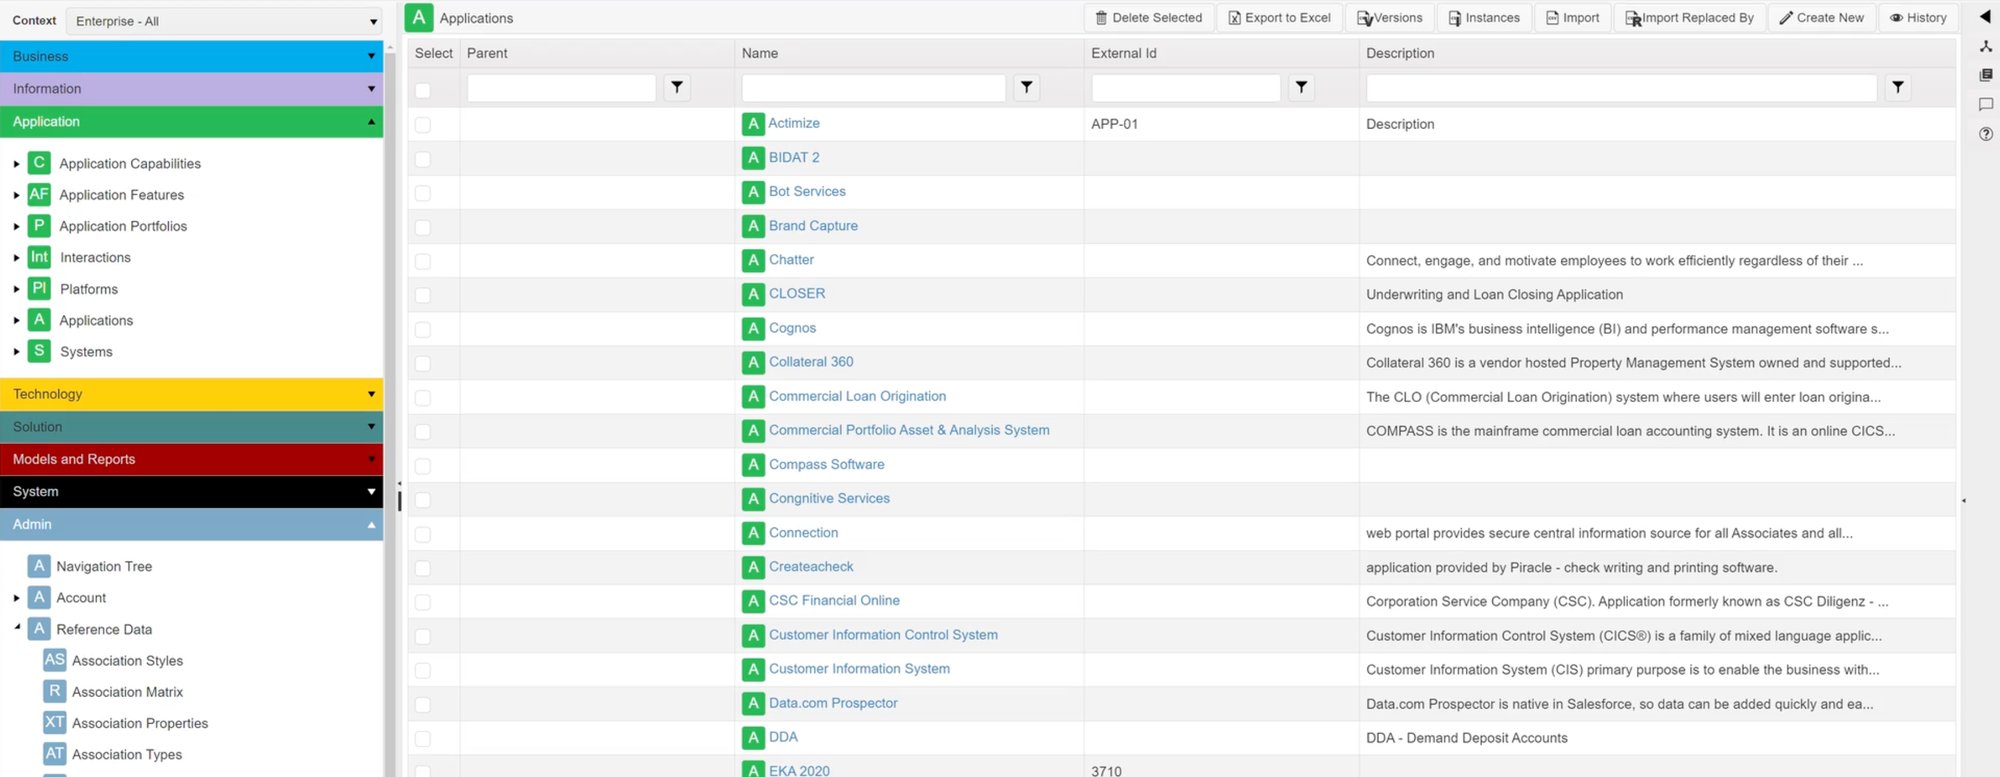Click the green A icon beside Cognos
The width and height of the screenshot is (2000, 777).
pyautogui.click(x=754, y=329)
